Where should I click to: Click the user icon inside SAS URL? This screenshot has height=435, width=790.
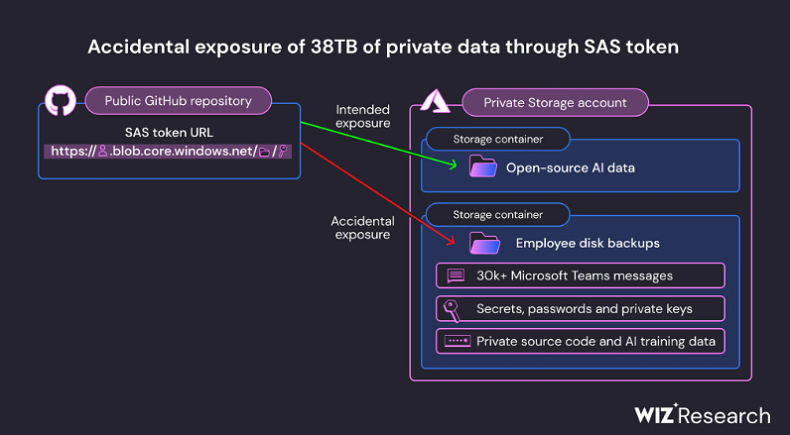pos(101,152)
